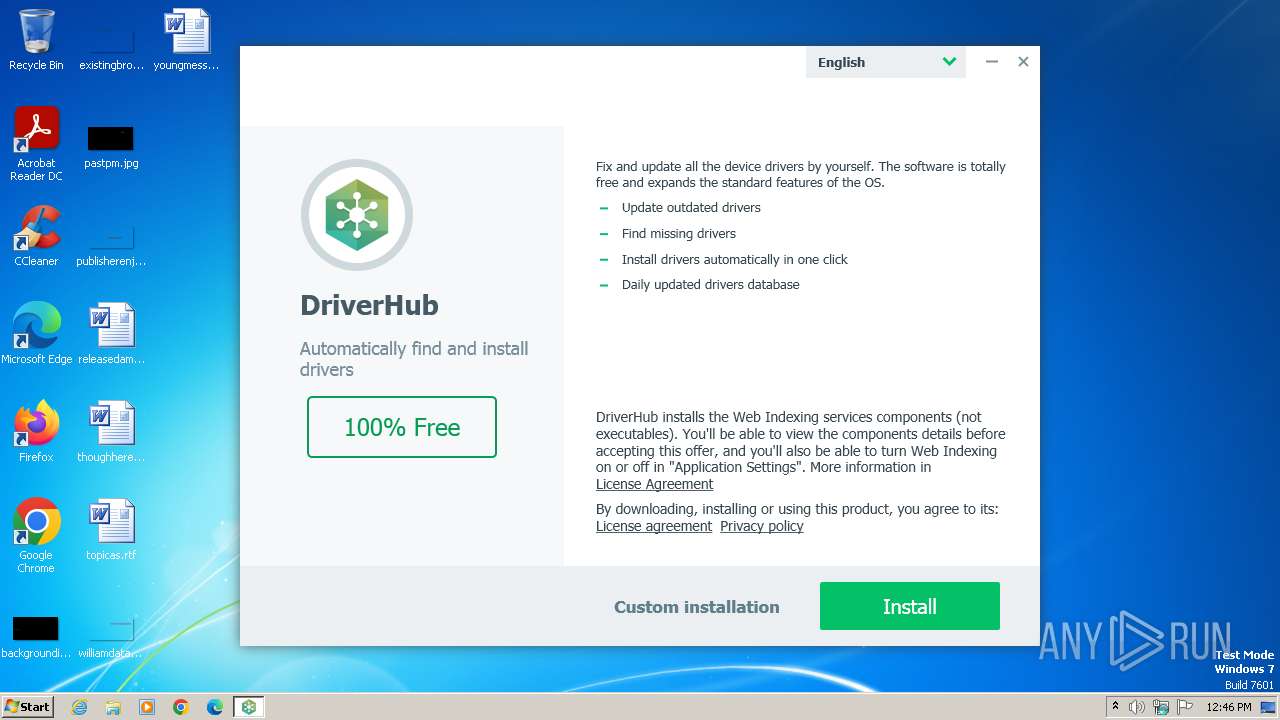This screenshot has width=1280, height=720.
Task: Click the 'Daily updated drivers database' text
Action: pos(711,285)
